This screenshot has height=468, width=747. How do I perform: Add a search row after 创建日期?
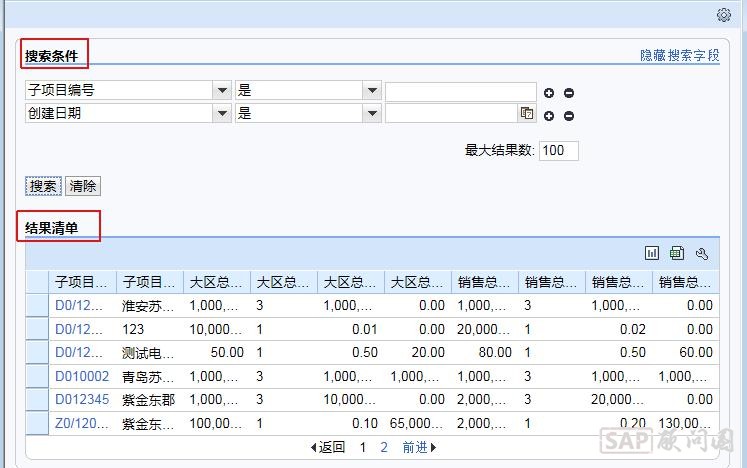pyautogui.click(x=549, y=115)
